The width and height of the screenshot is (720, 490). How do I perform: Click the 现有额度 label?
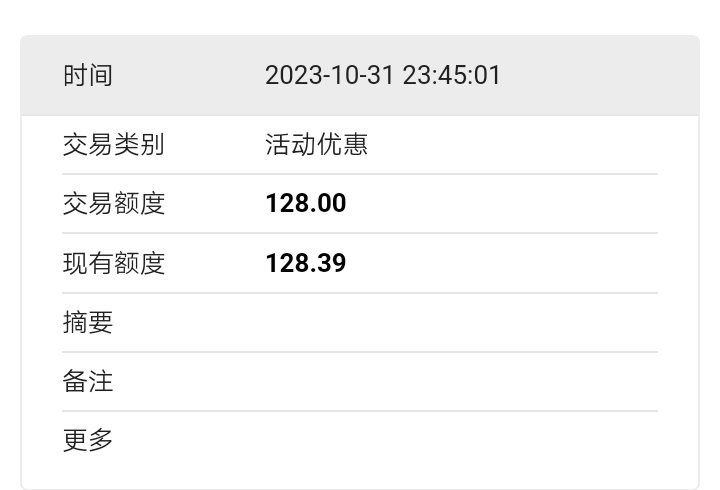pos(113,263)
